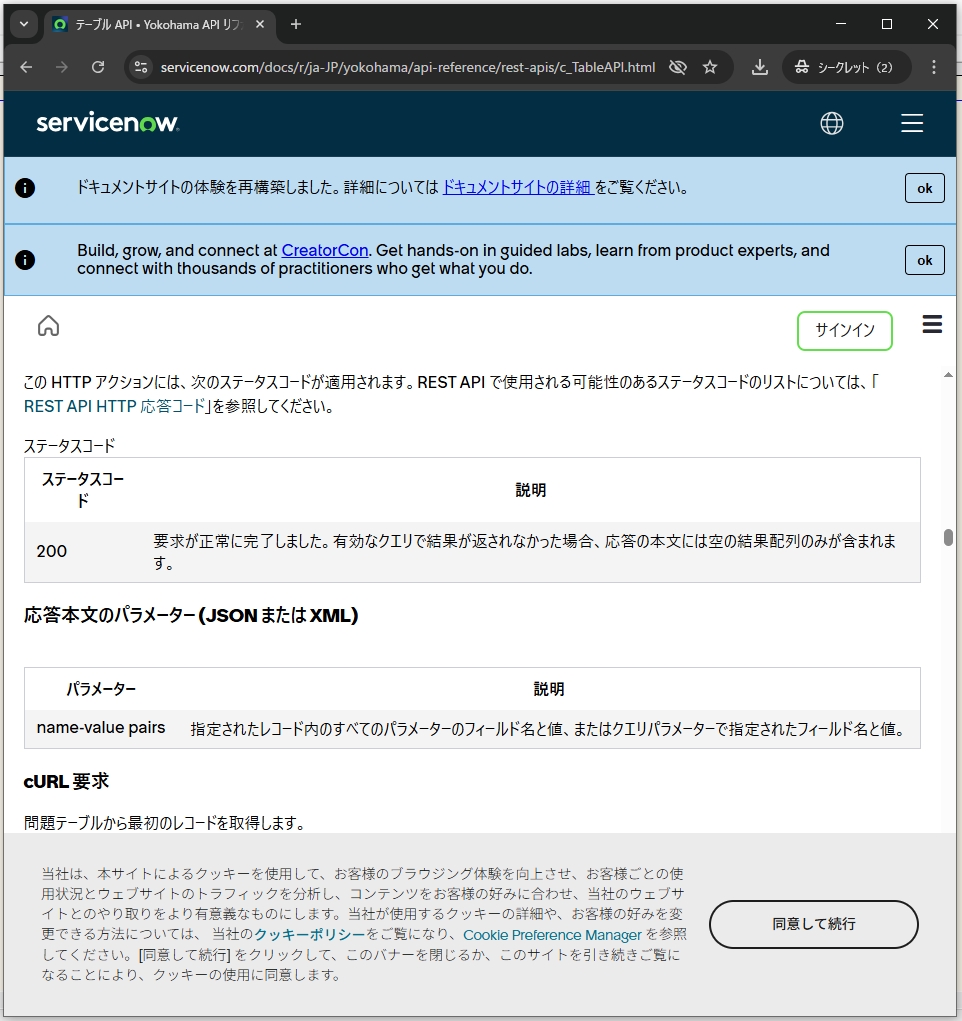Image resolution: width=962 pixels, height=1021 pixels.
Task: Bookmark this page with star icon
Action: [x=710, y=67]
